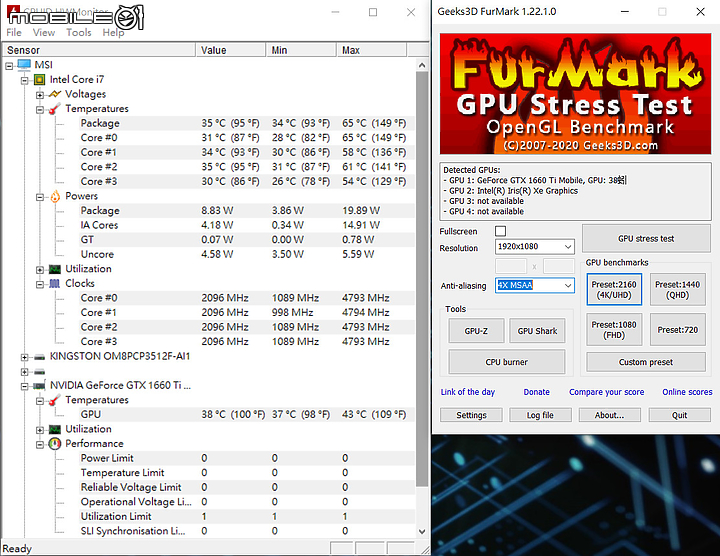This screenshot has height=556, width=720.
Task: Open the Log file button
Action: [x=540, y=415]
